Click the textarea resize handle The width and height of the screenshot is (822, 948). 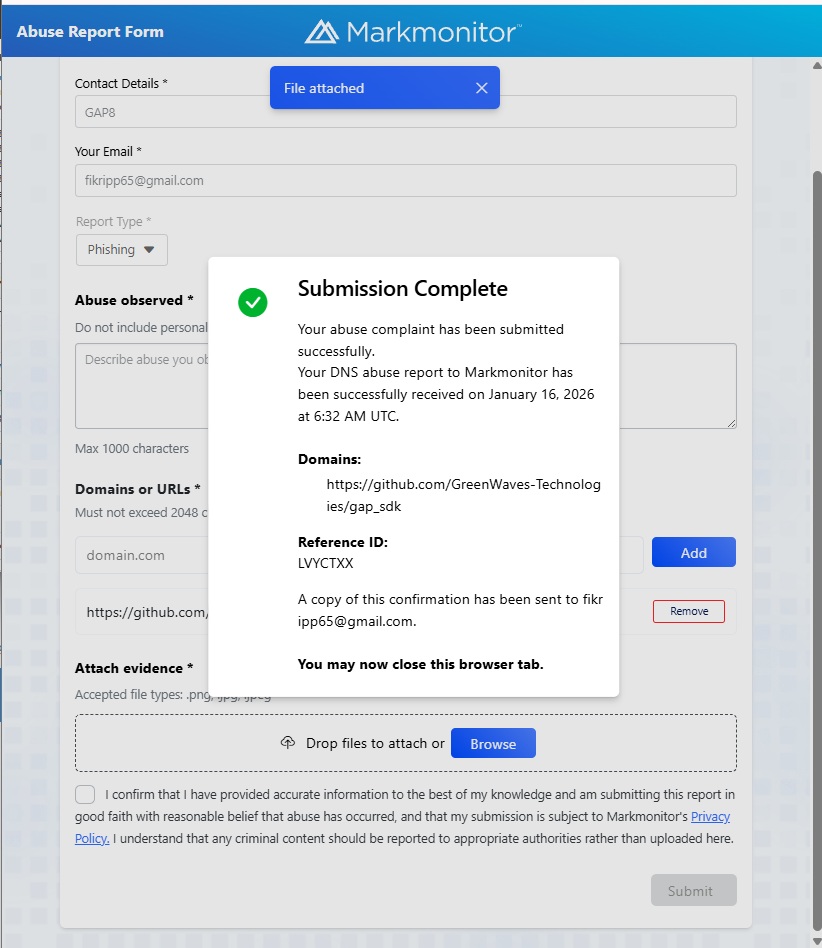pos(731,423)
